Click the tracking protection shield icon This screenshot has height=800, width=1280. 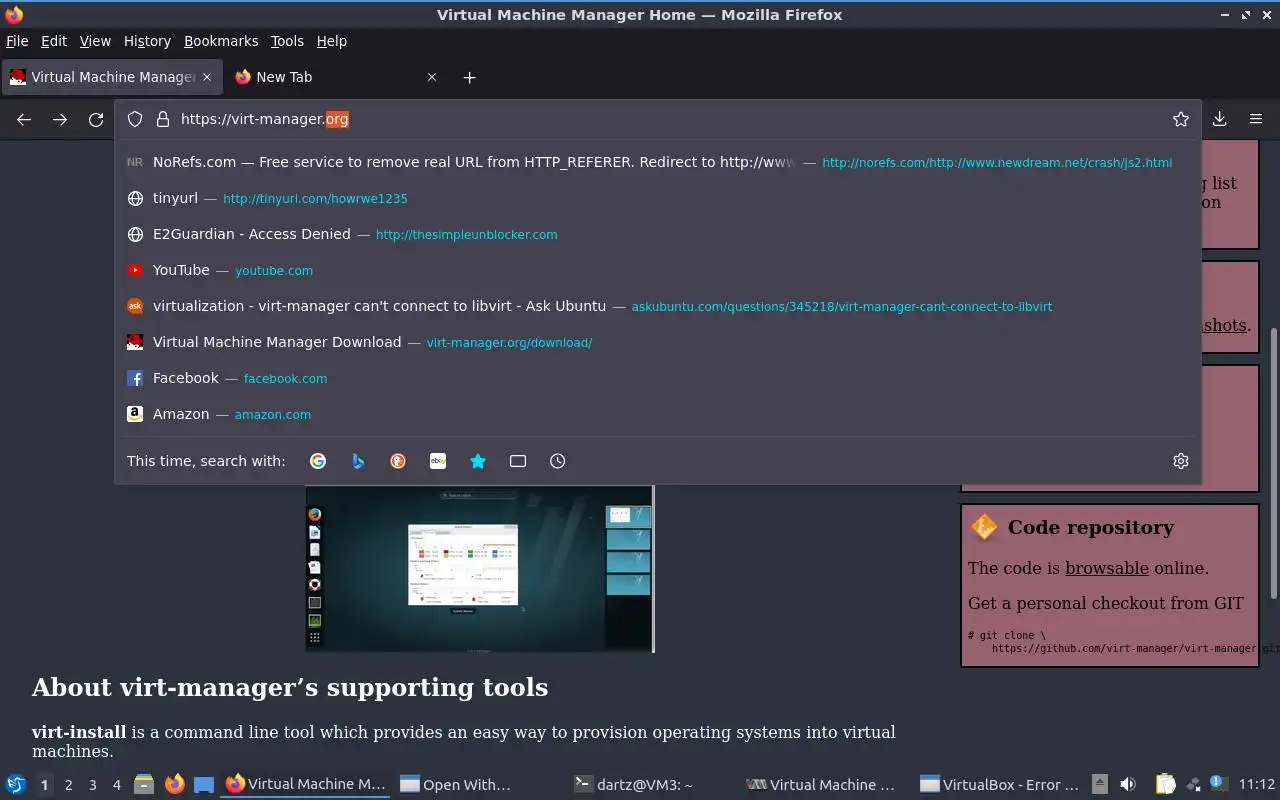pyautogui.click(x=135, y=119)
